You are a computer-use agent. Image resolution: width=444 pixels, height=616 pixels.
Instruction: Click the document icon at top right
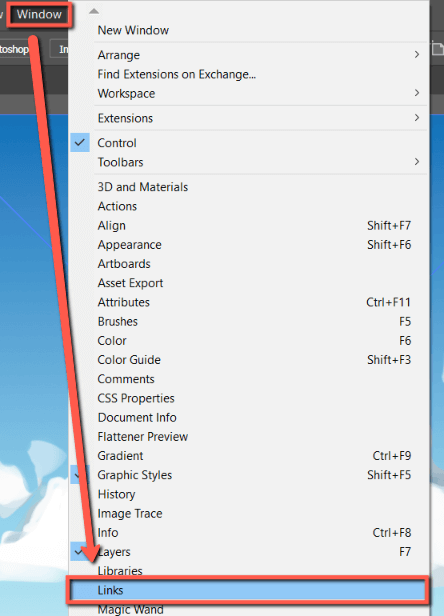[x=437, y=49]
